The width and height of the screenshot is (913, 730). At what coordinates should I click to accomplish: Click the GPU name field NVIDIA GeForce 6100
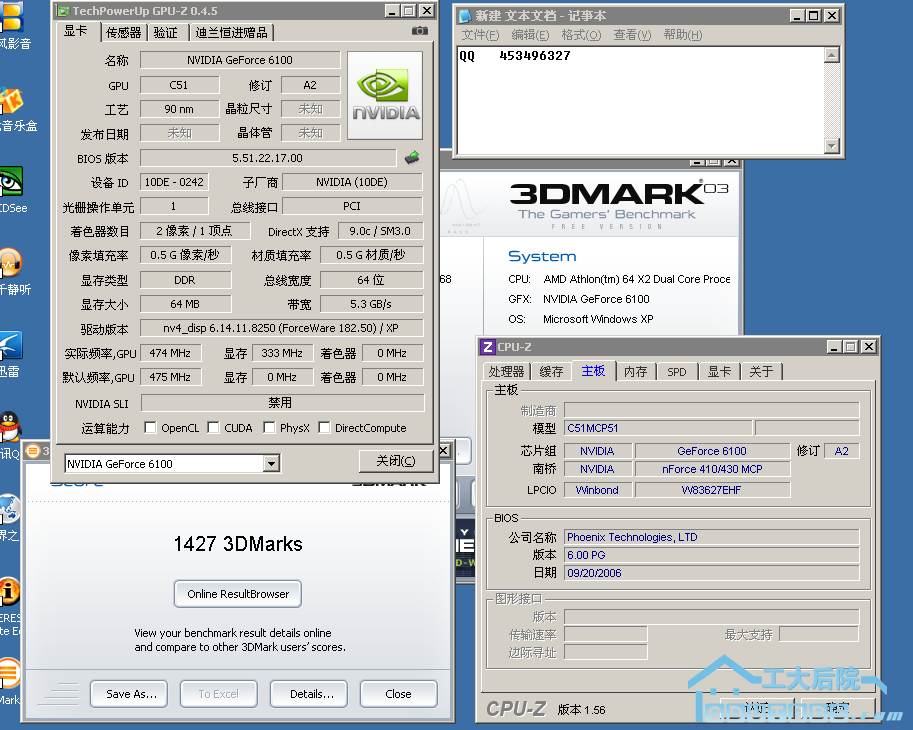coord(240,60)
